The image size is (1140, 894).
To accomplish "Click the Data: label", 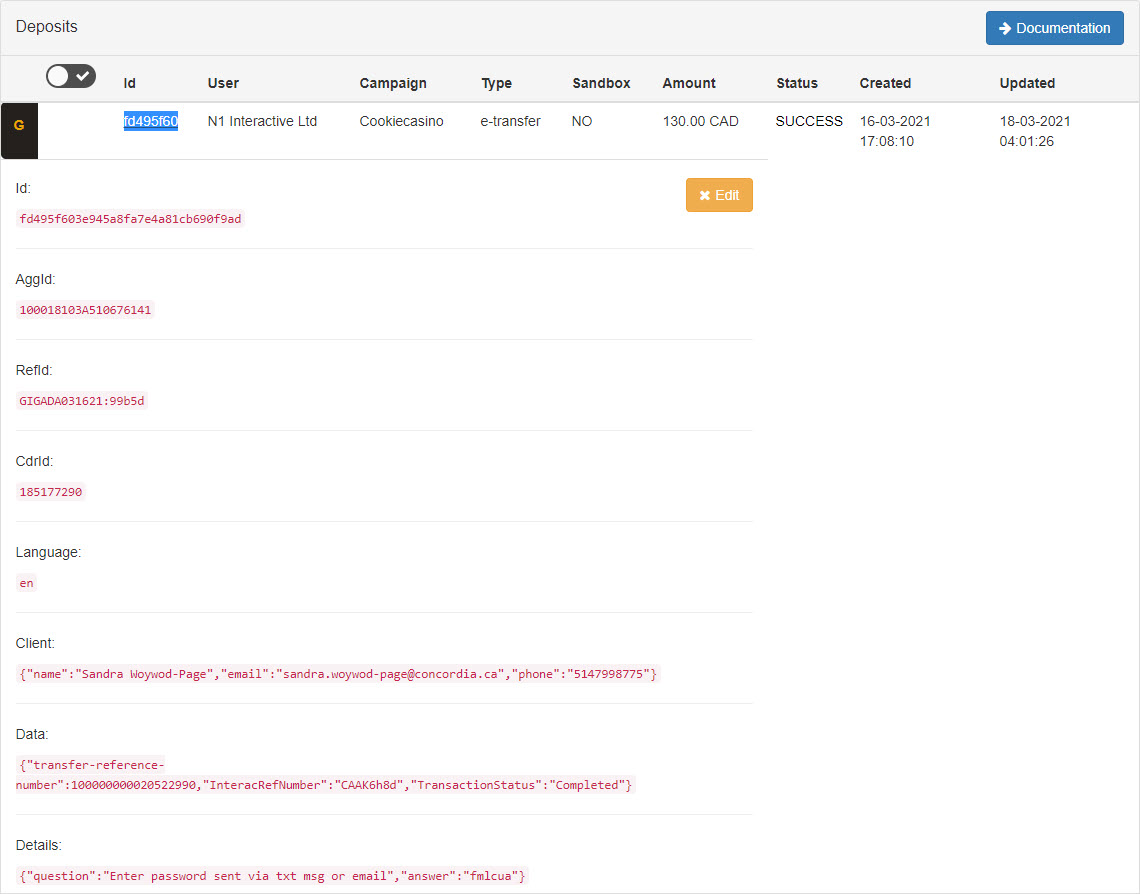I will 32,734.
